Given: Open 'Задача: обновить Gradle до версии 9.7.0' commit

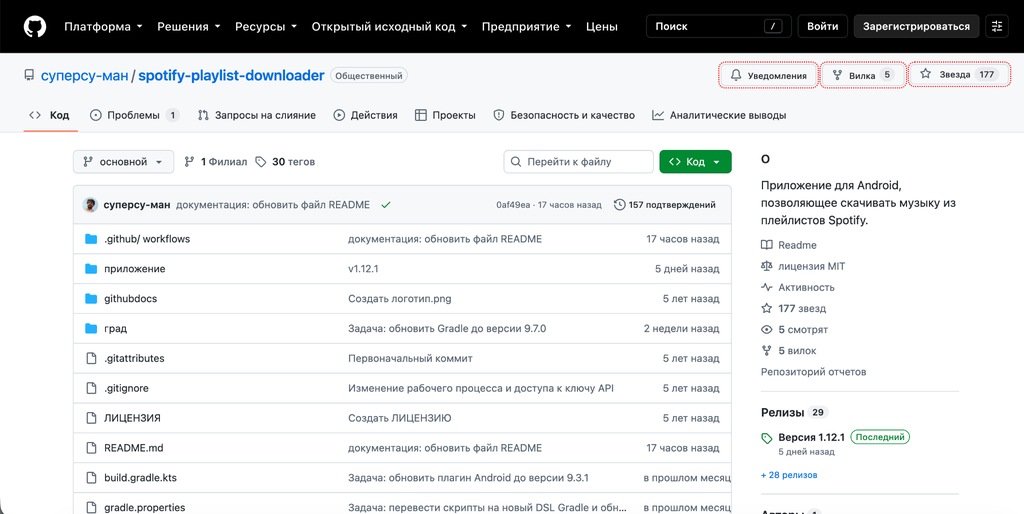Looking at the screenshot, I should click(x=447, y=329).
